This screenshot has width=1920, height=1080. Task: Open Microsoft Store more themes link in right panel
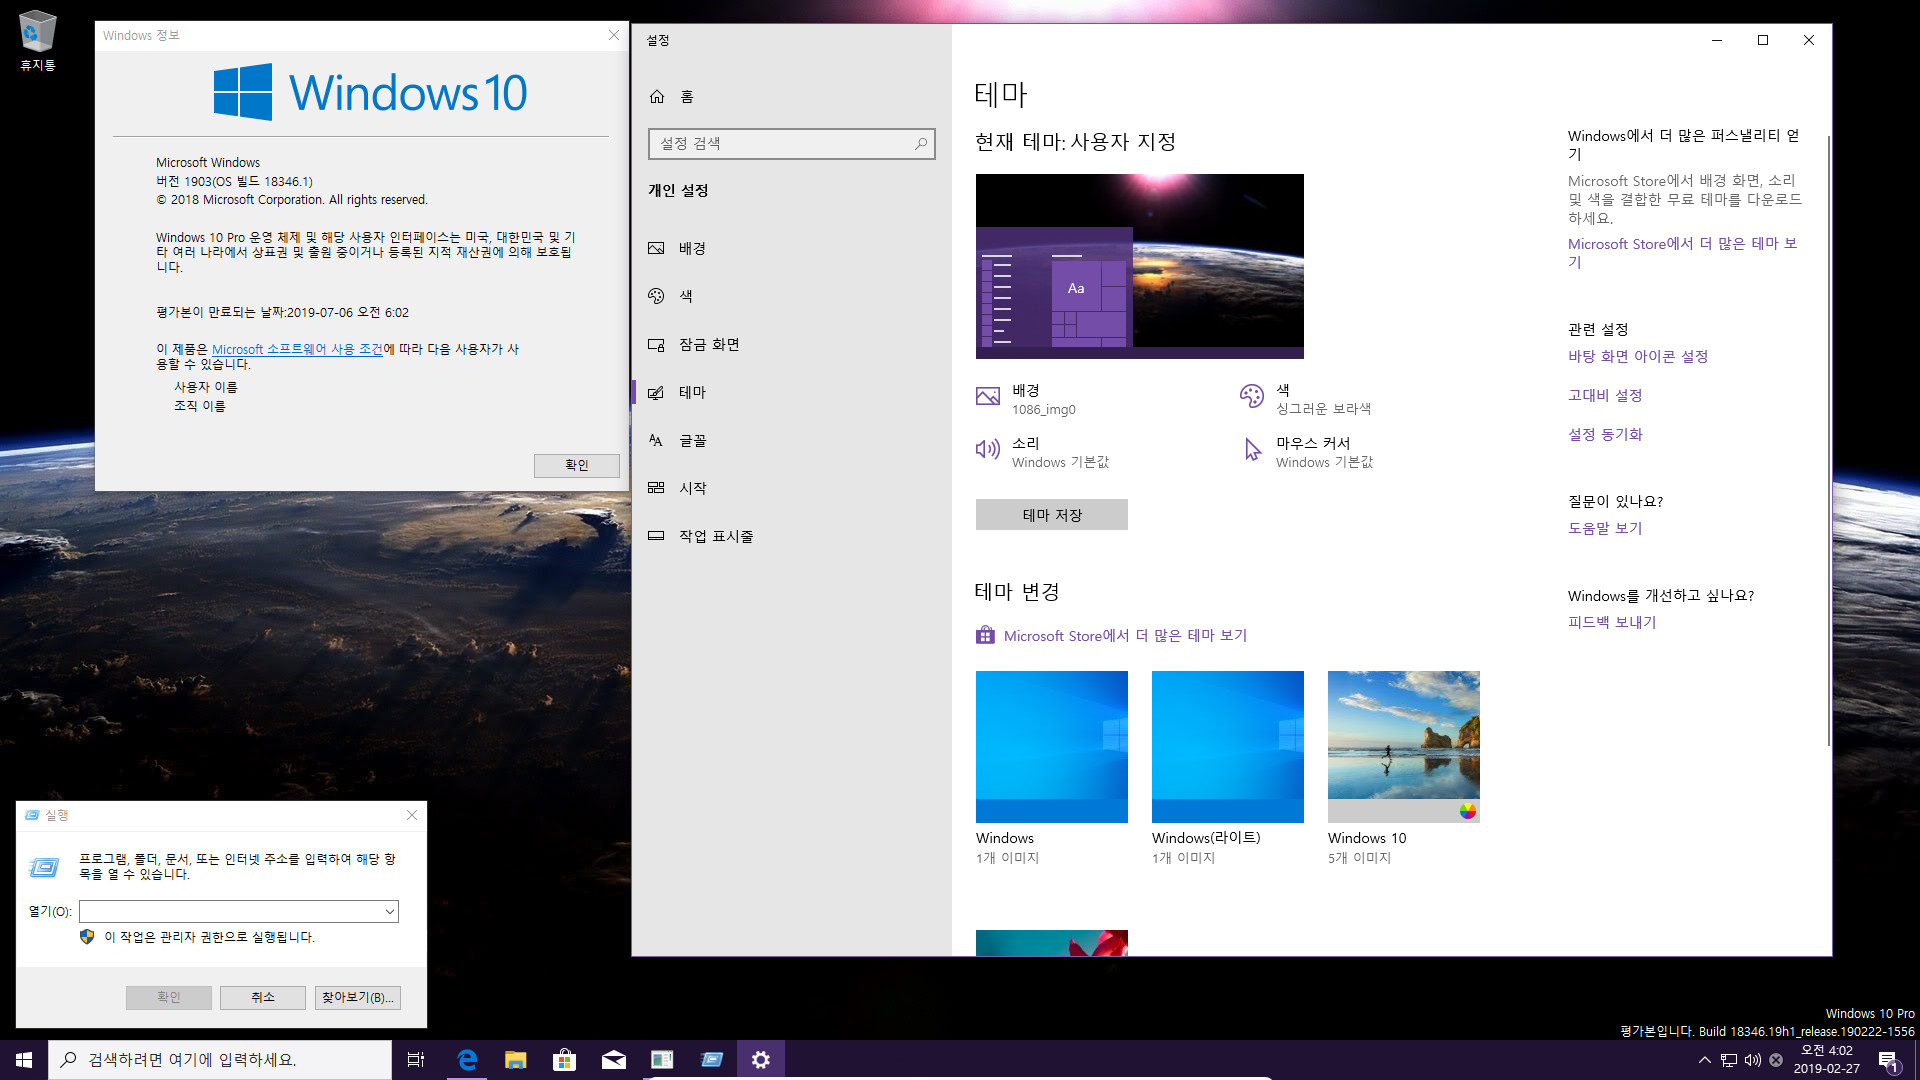(1683, 253)
